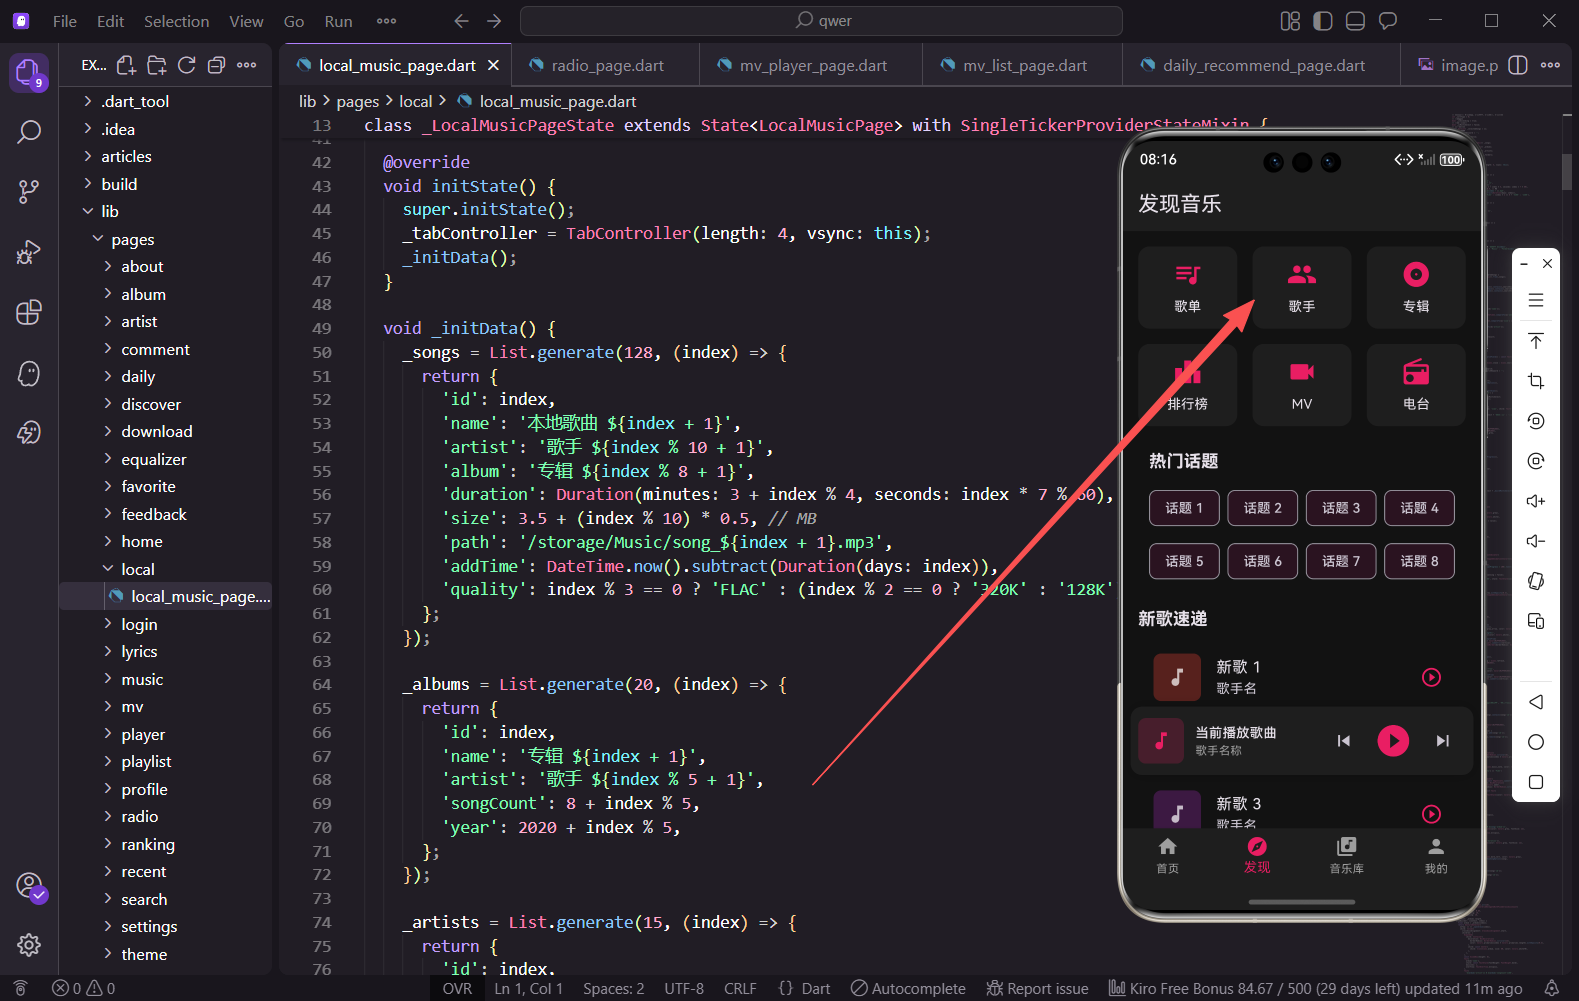Image resolution: width=1579 pixels, height=1001 pixels.
Task: Close the local_music_page.dart tab
Action: pyautogui.click(x=493, y=65)
